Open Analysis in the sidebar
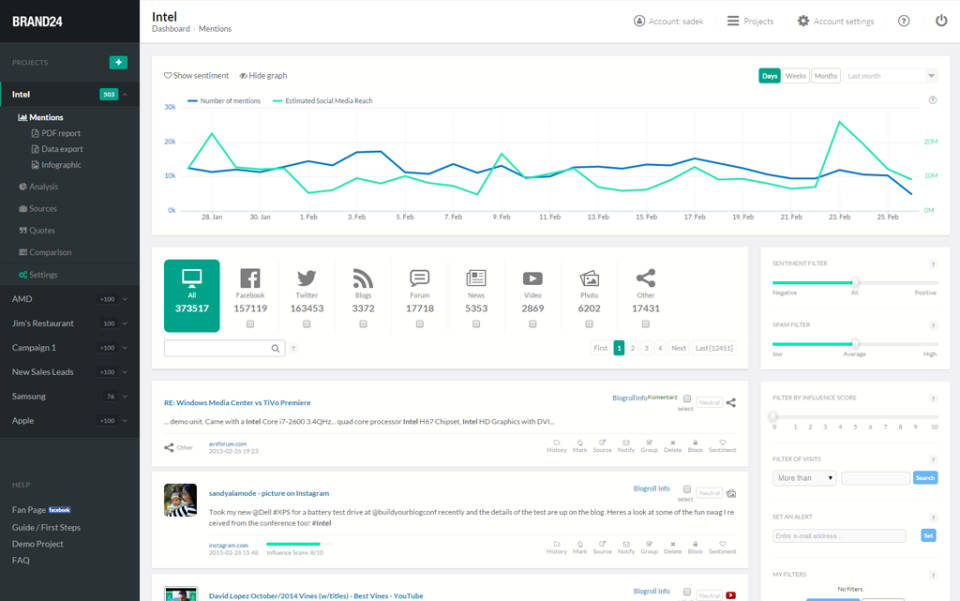 (x=43, y=187)
